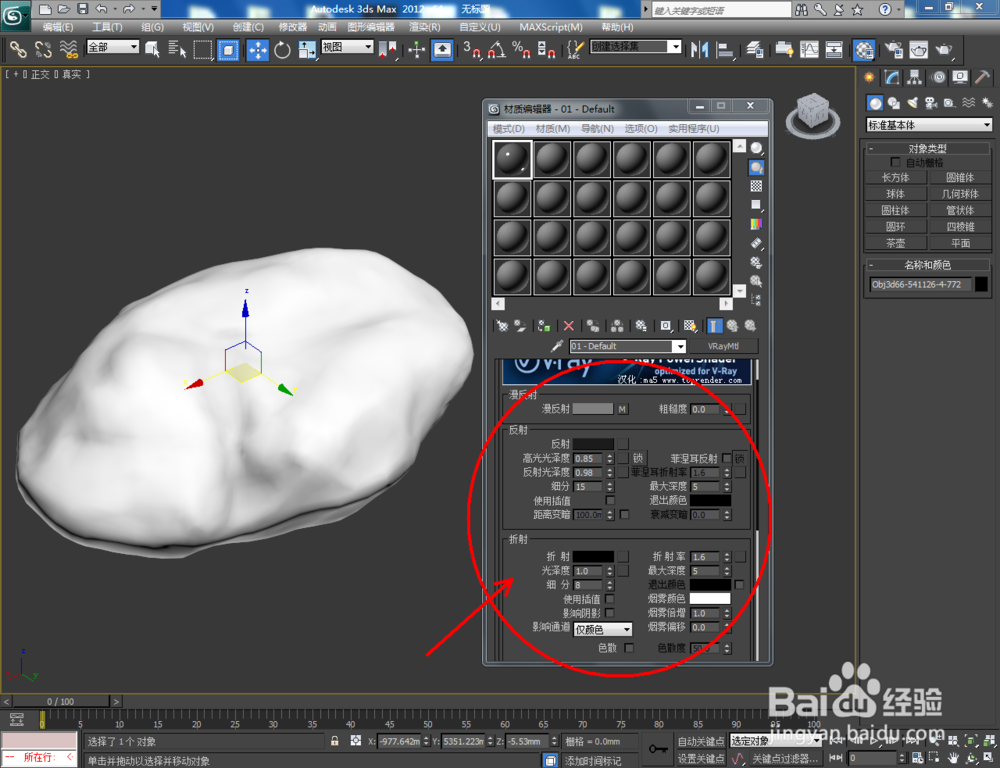Viewport: 1000px width, 768px height.
Task: Select the Link tool in main toolbar
Action: pos(18,49)
